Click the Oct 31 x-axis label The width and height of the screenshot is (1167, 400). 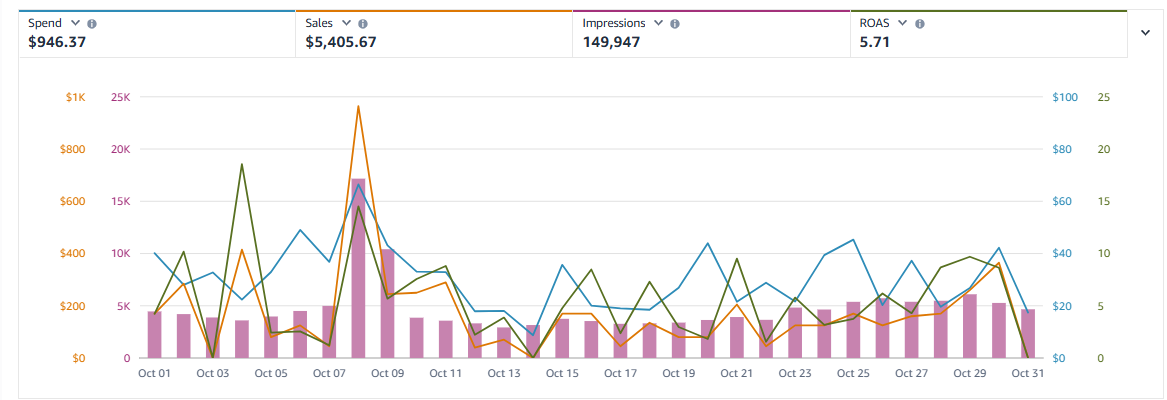(x=1027, y=372)
